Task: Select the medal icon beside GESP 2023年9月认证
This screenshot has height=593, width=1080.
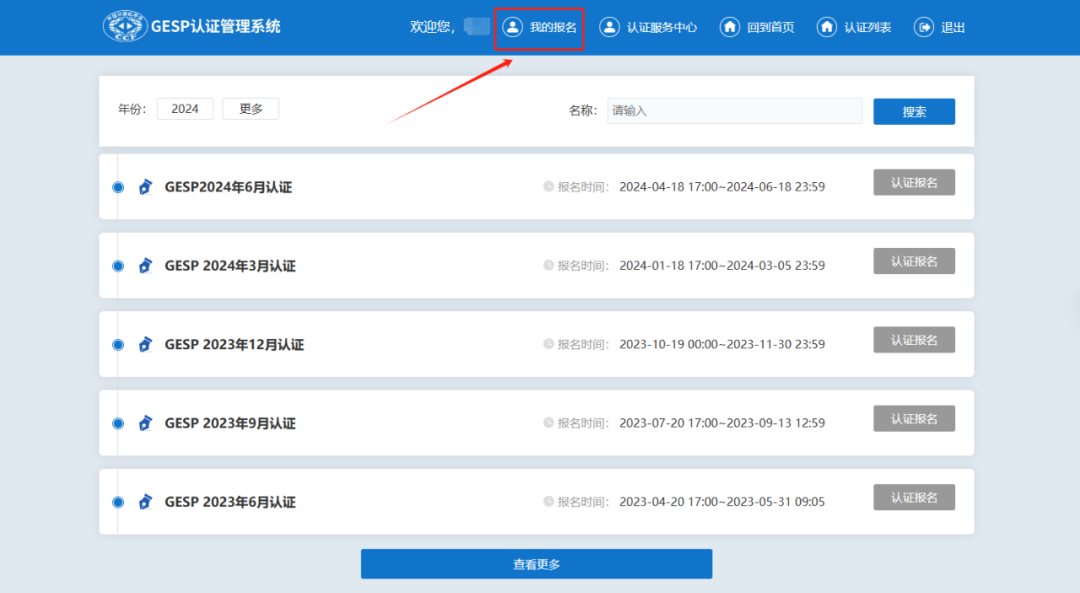Action: [145, 423]
